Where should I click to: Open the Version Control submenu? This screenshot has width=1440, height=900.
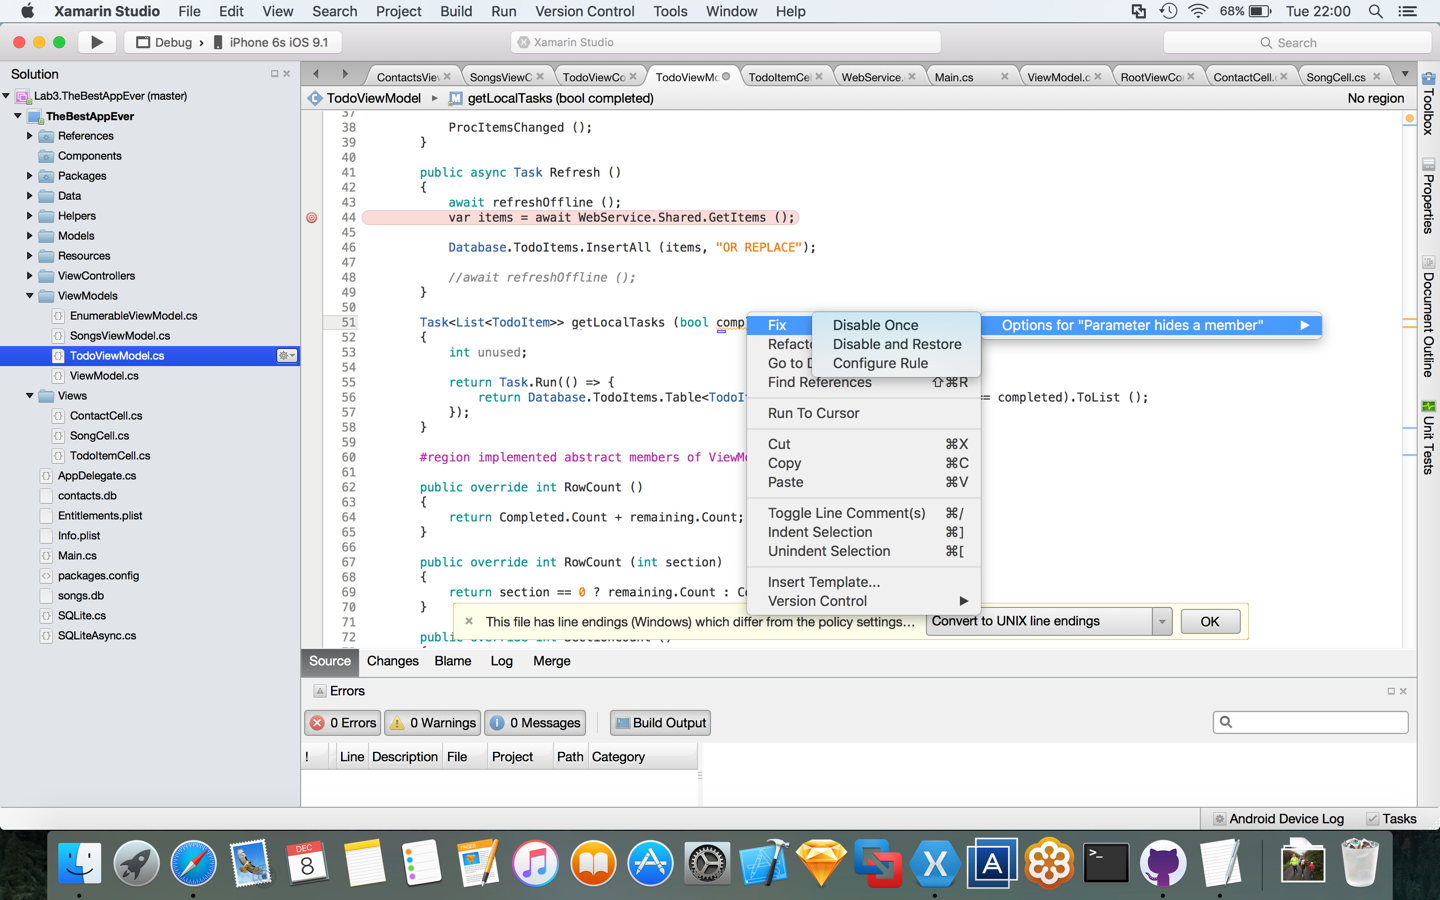(x=864, y=601)
